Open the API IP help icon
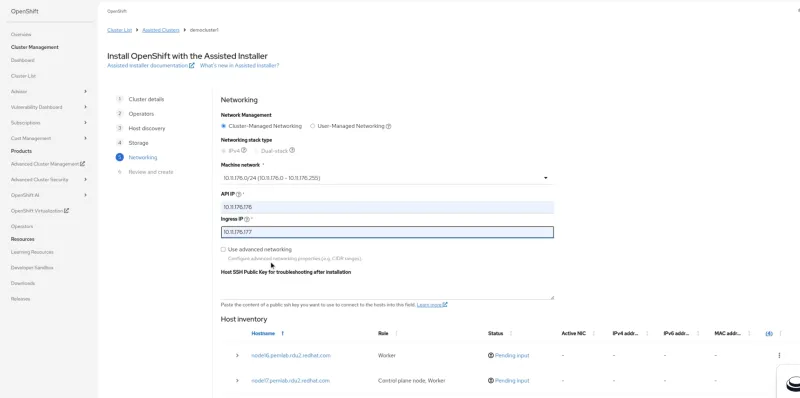 tap(239, 194)
